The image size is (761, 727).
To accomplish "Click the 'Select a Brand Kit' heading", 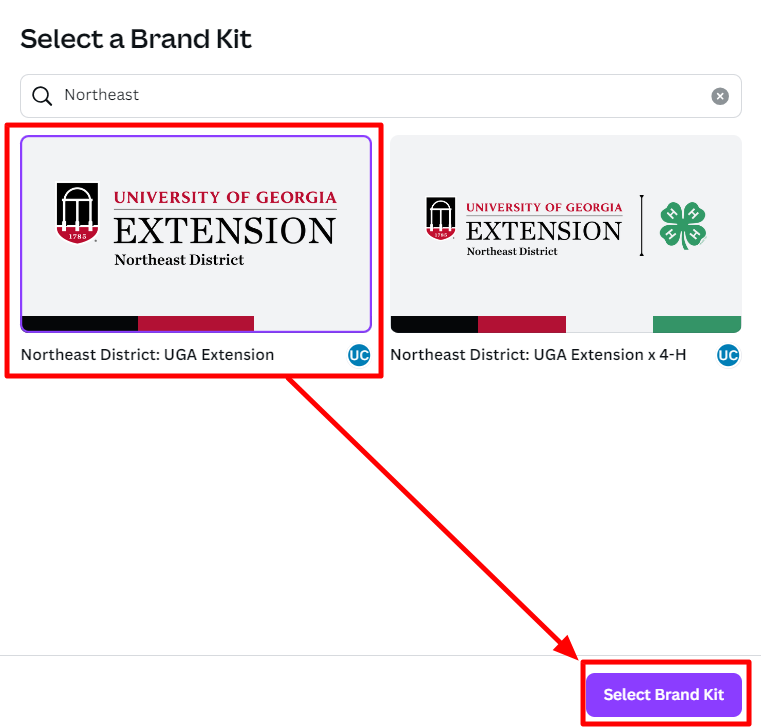I will click(x=136, y=39).
